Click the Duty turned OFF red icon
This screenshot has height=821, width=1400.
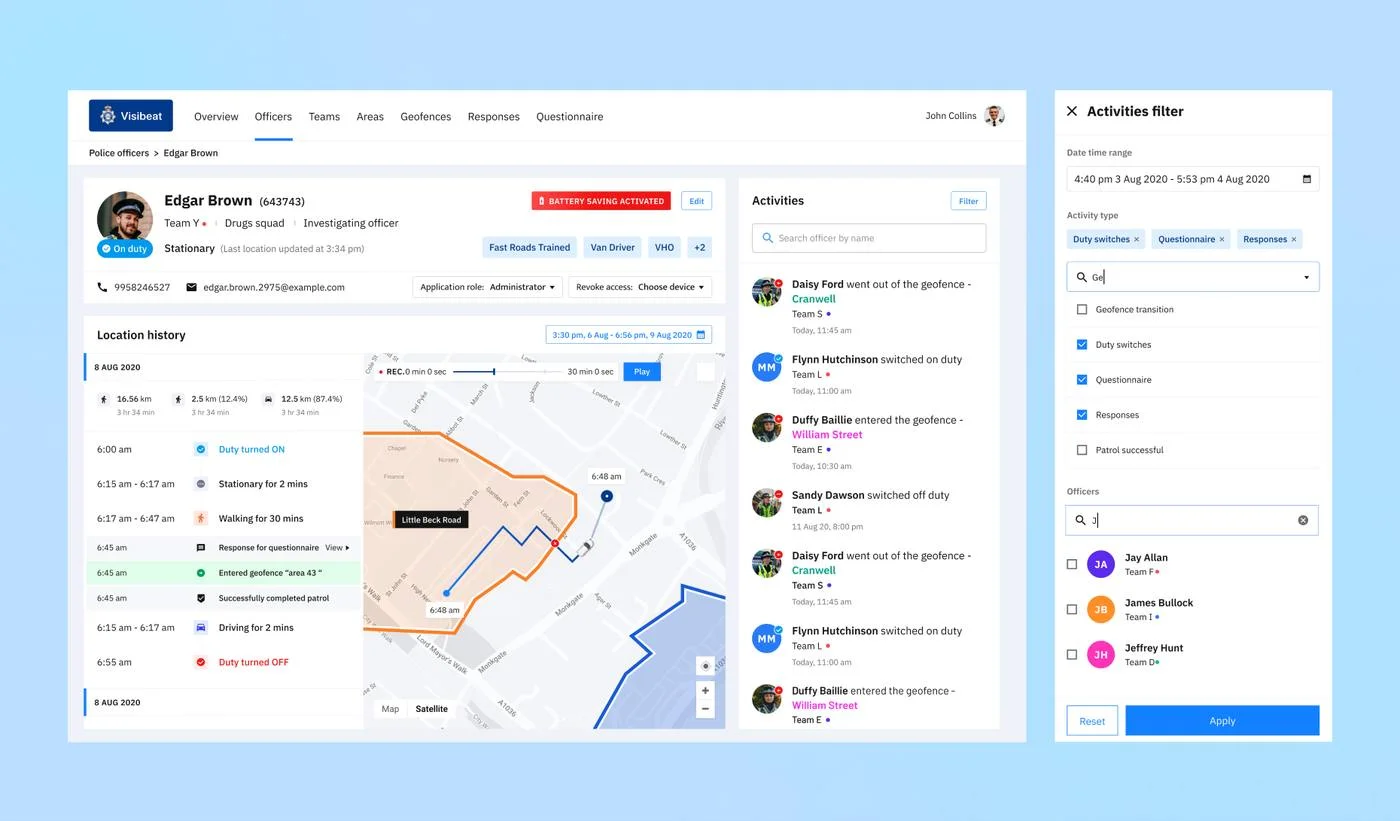pos(201,662)
